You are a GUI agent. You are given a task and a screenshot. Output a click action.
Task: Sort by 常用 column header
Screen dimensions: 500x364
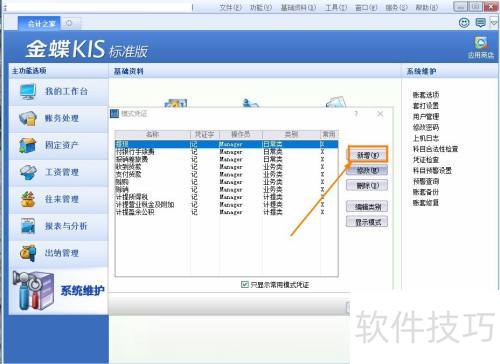coord(329,135)
